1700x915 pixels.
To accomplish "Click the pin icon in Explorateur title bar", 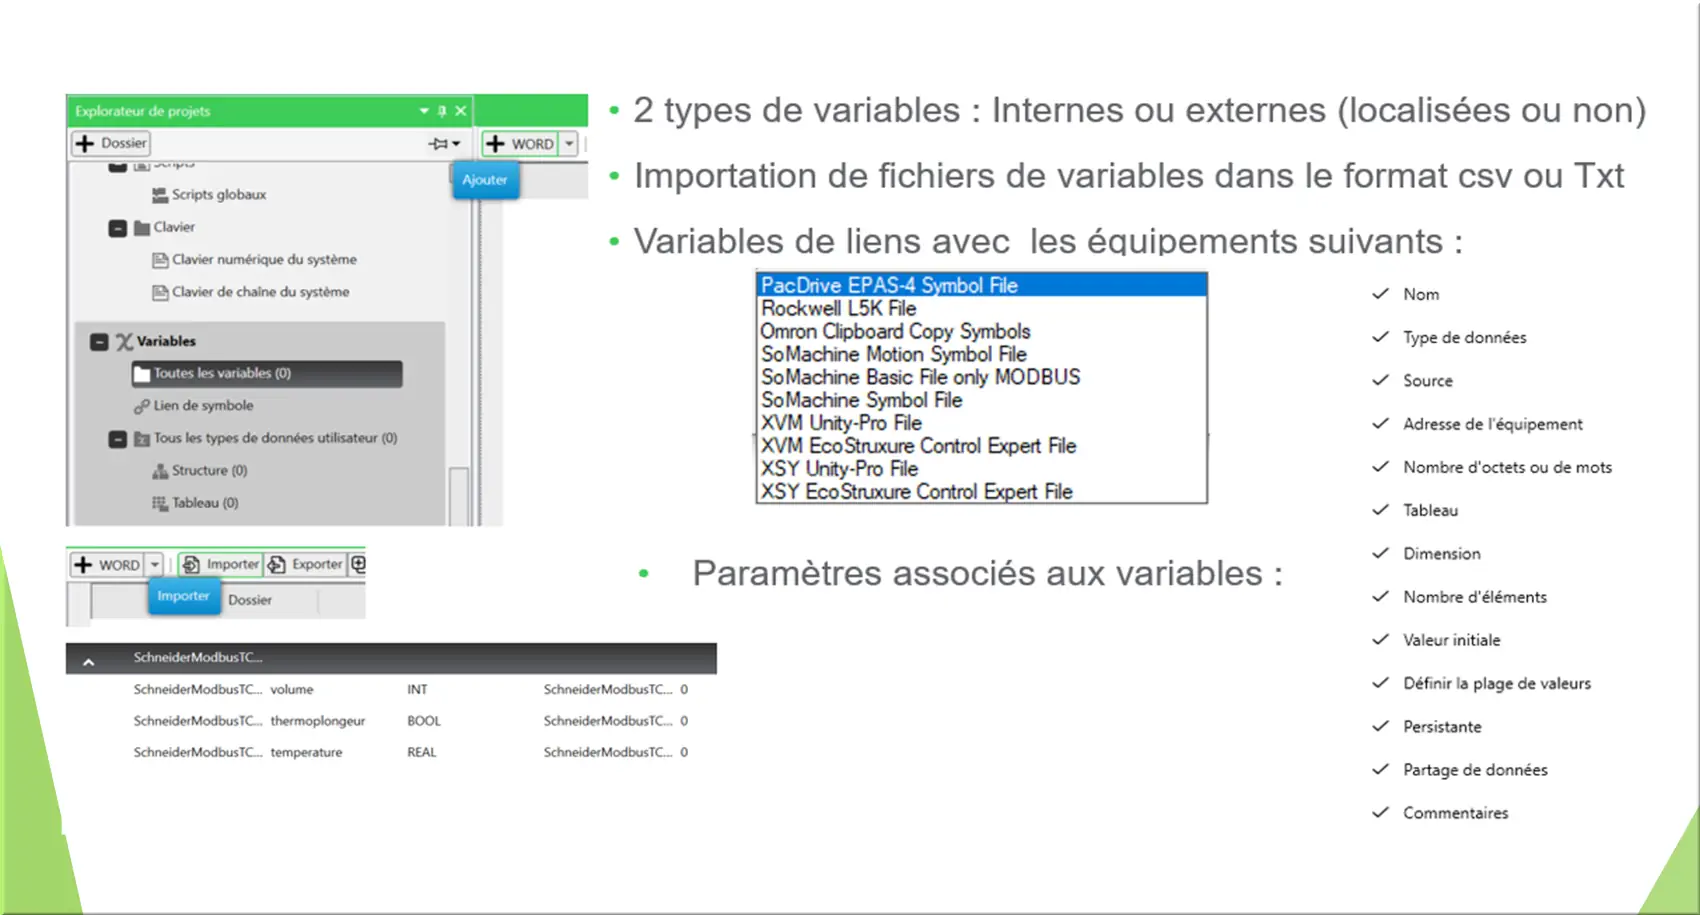I will tap(442, 111).
